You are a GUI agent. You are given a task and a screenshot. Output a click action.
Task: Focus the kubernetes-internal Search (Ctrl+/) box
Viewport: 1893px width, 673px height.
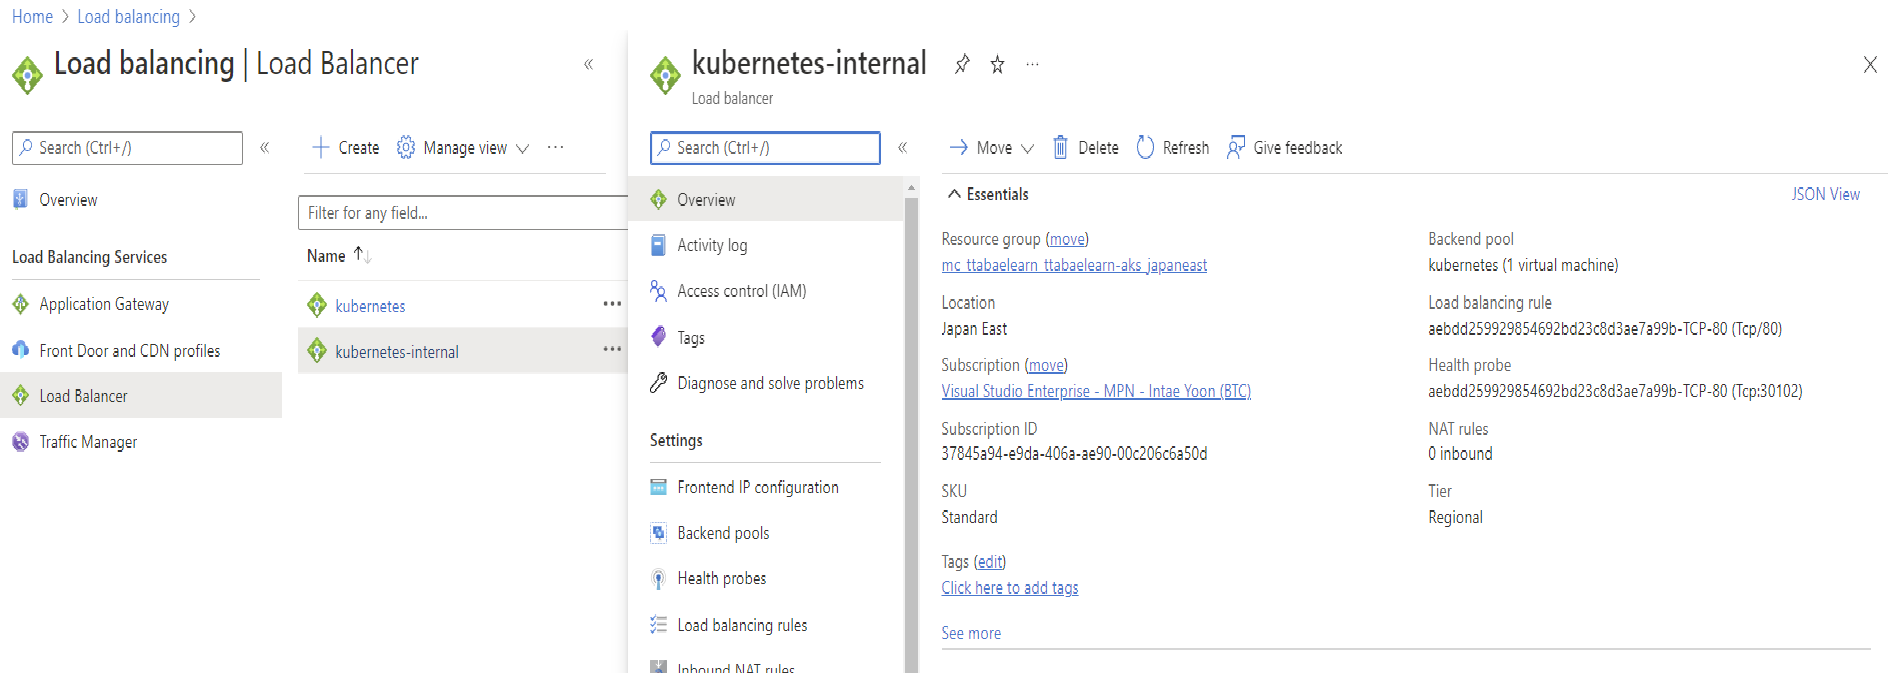tap(765, 147)
